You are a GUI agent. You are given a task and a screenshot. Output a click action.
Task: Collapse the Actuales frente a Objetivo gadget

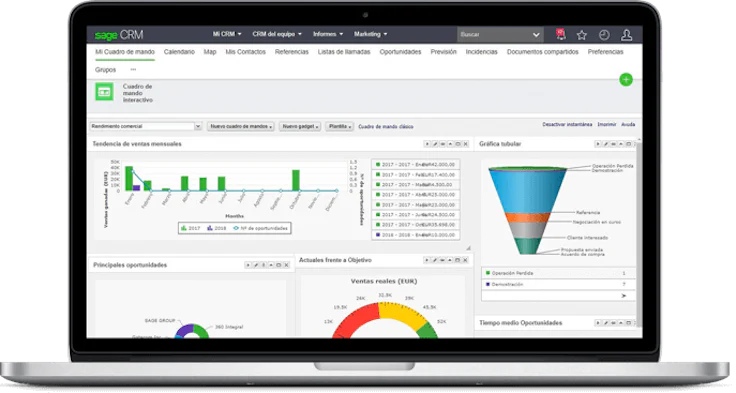pyautogui.click(x=450, y=260)
